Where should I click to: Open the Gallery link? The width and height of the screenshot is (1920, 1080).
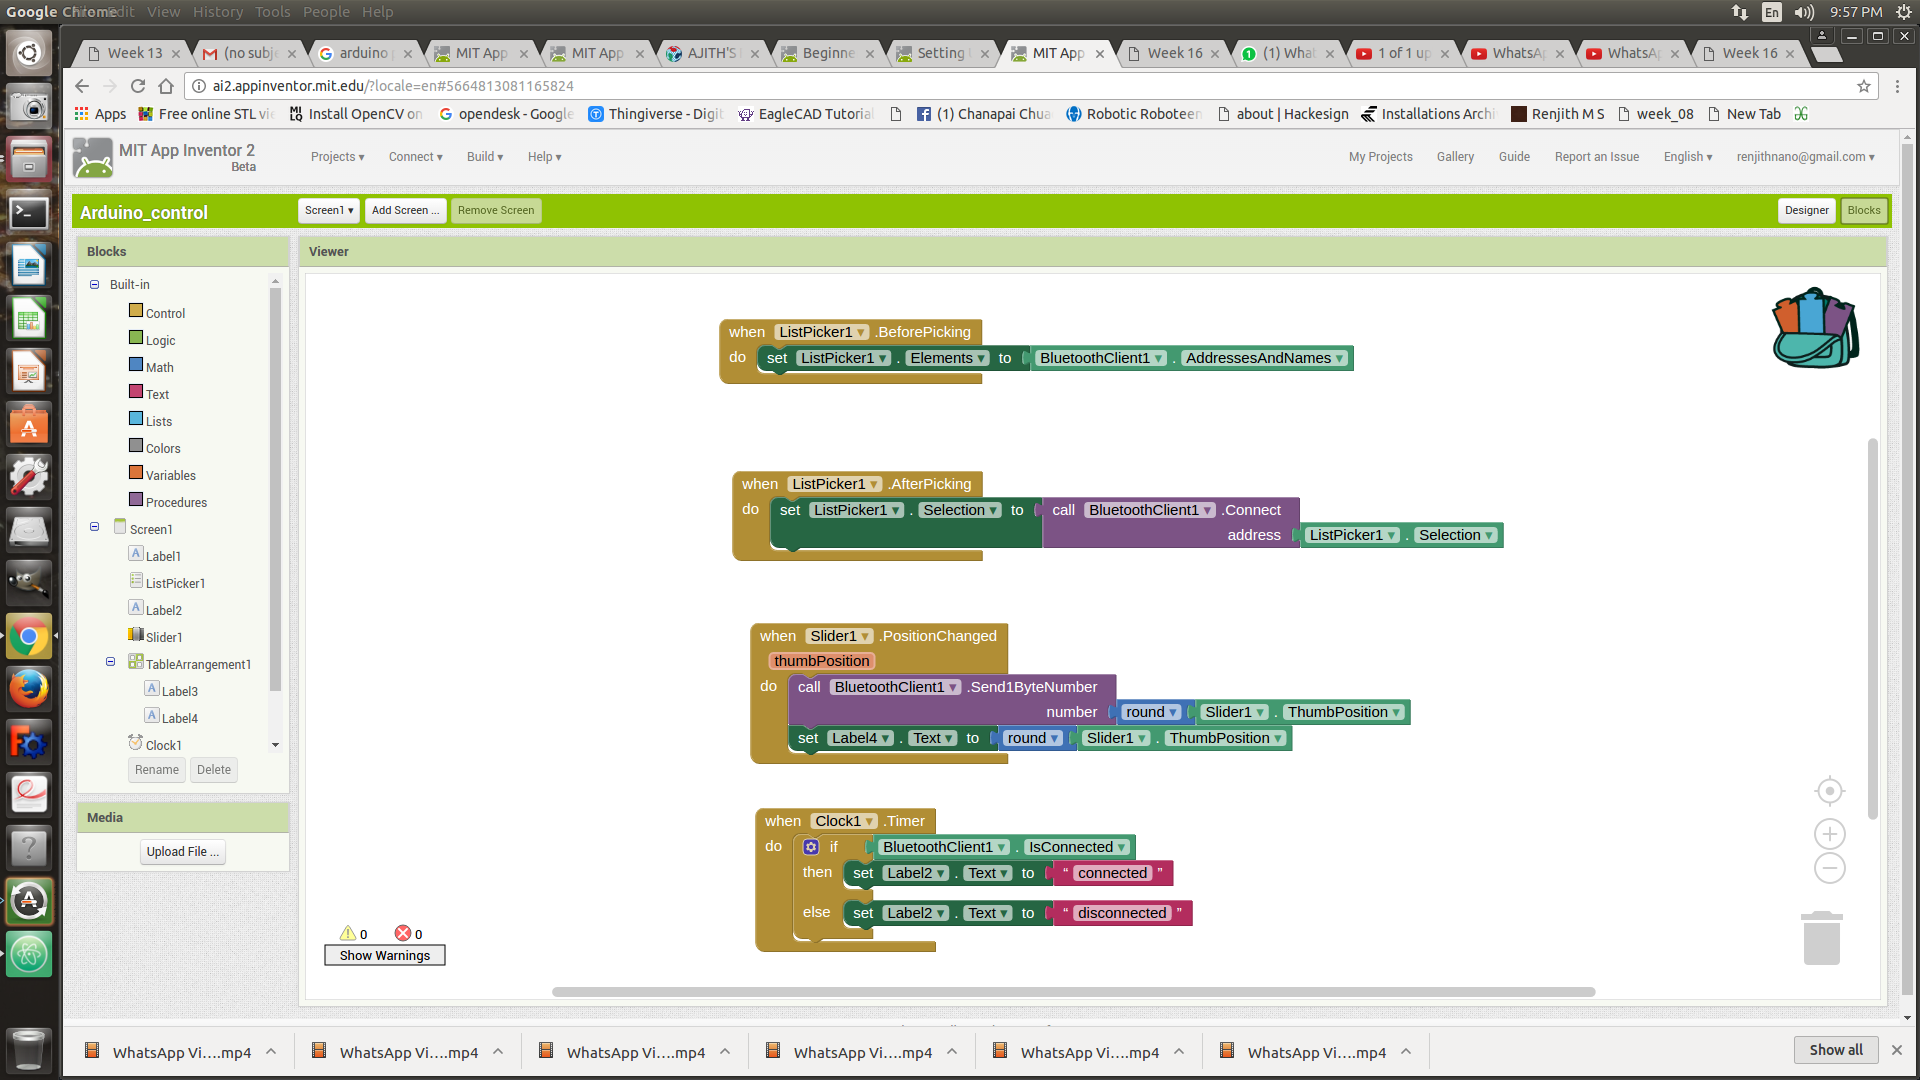pos(1455,157)
